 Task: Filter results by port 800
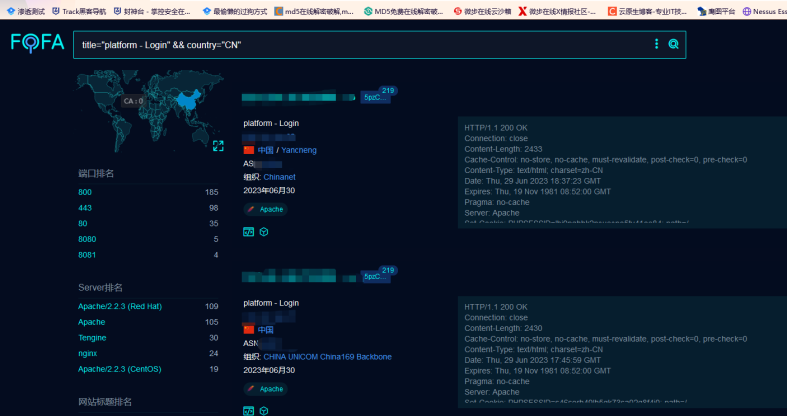tap(85, 192)
